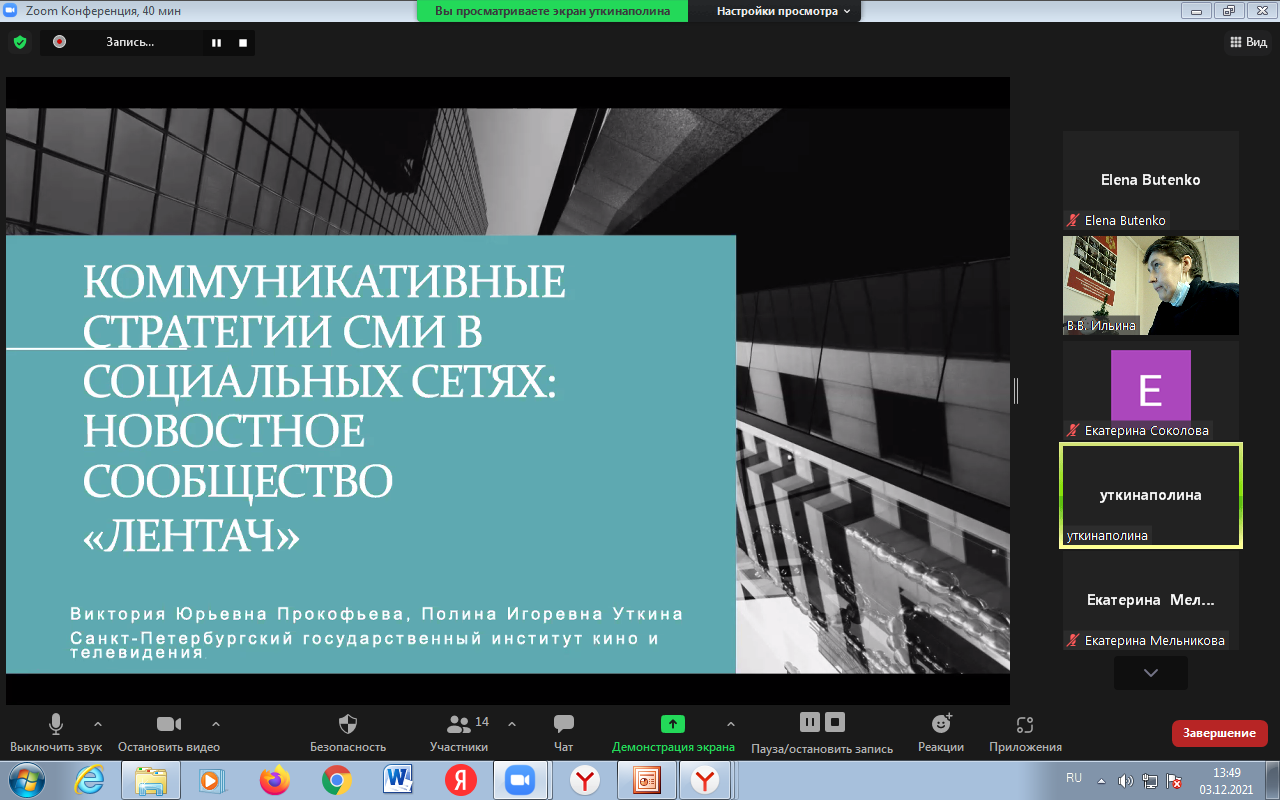Mute microphone with Выключить звук
The height and width of the screenshot is (800, 1280).
click(x=56, y=733)
